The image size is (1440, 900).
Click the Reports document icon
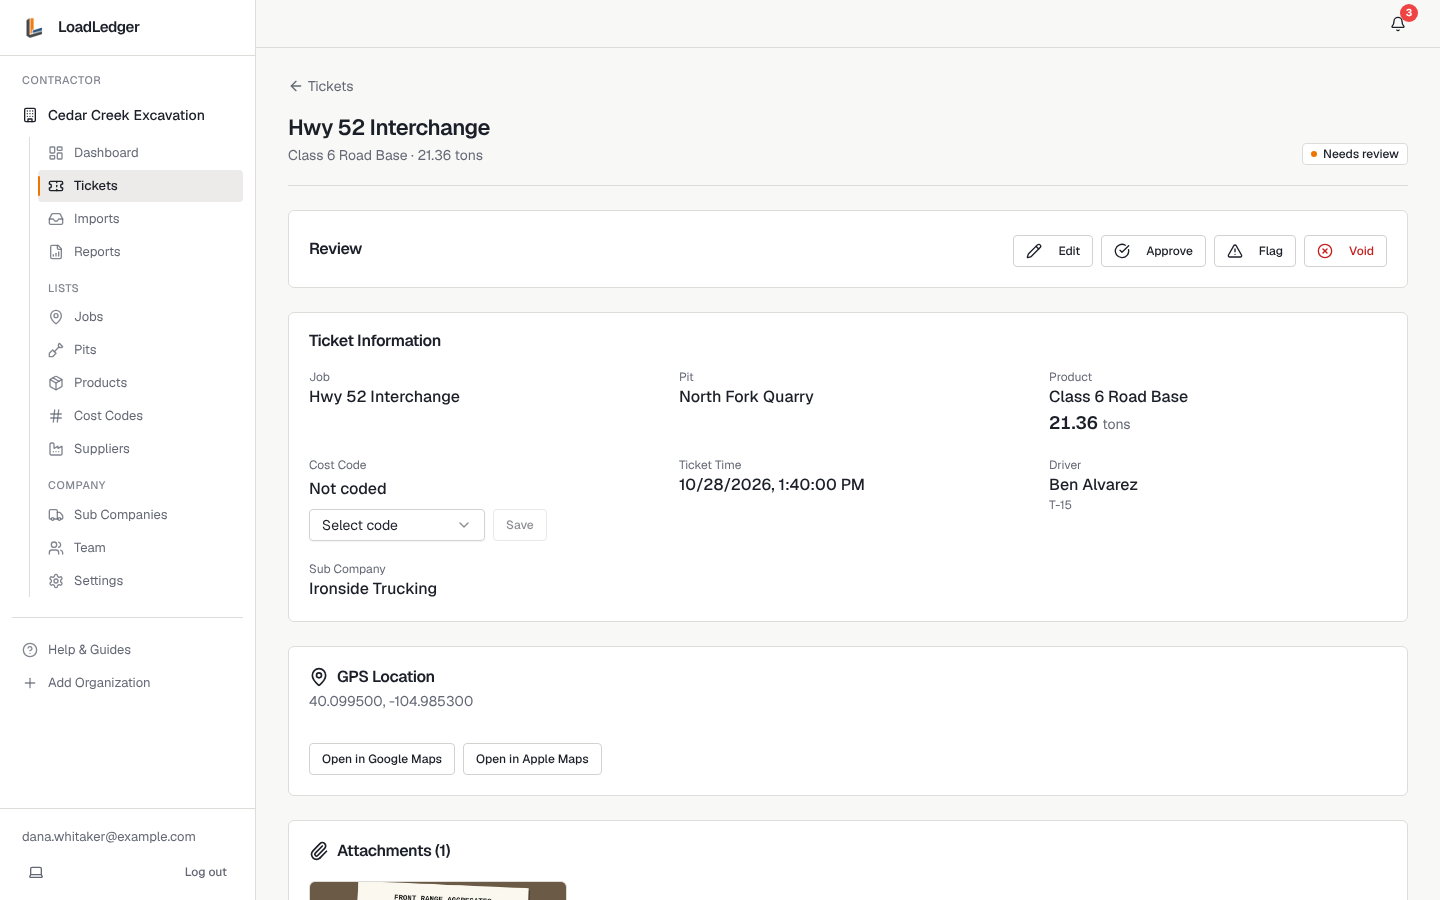point(56,252)
